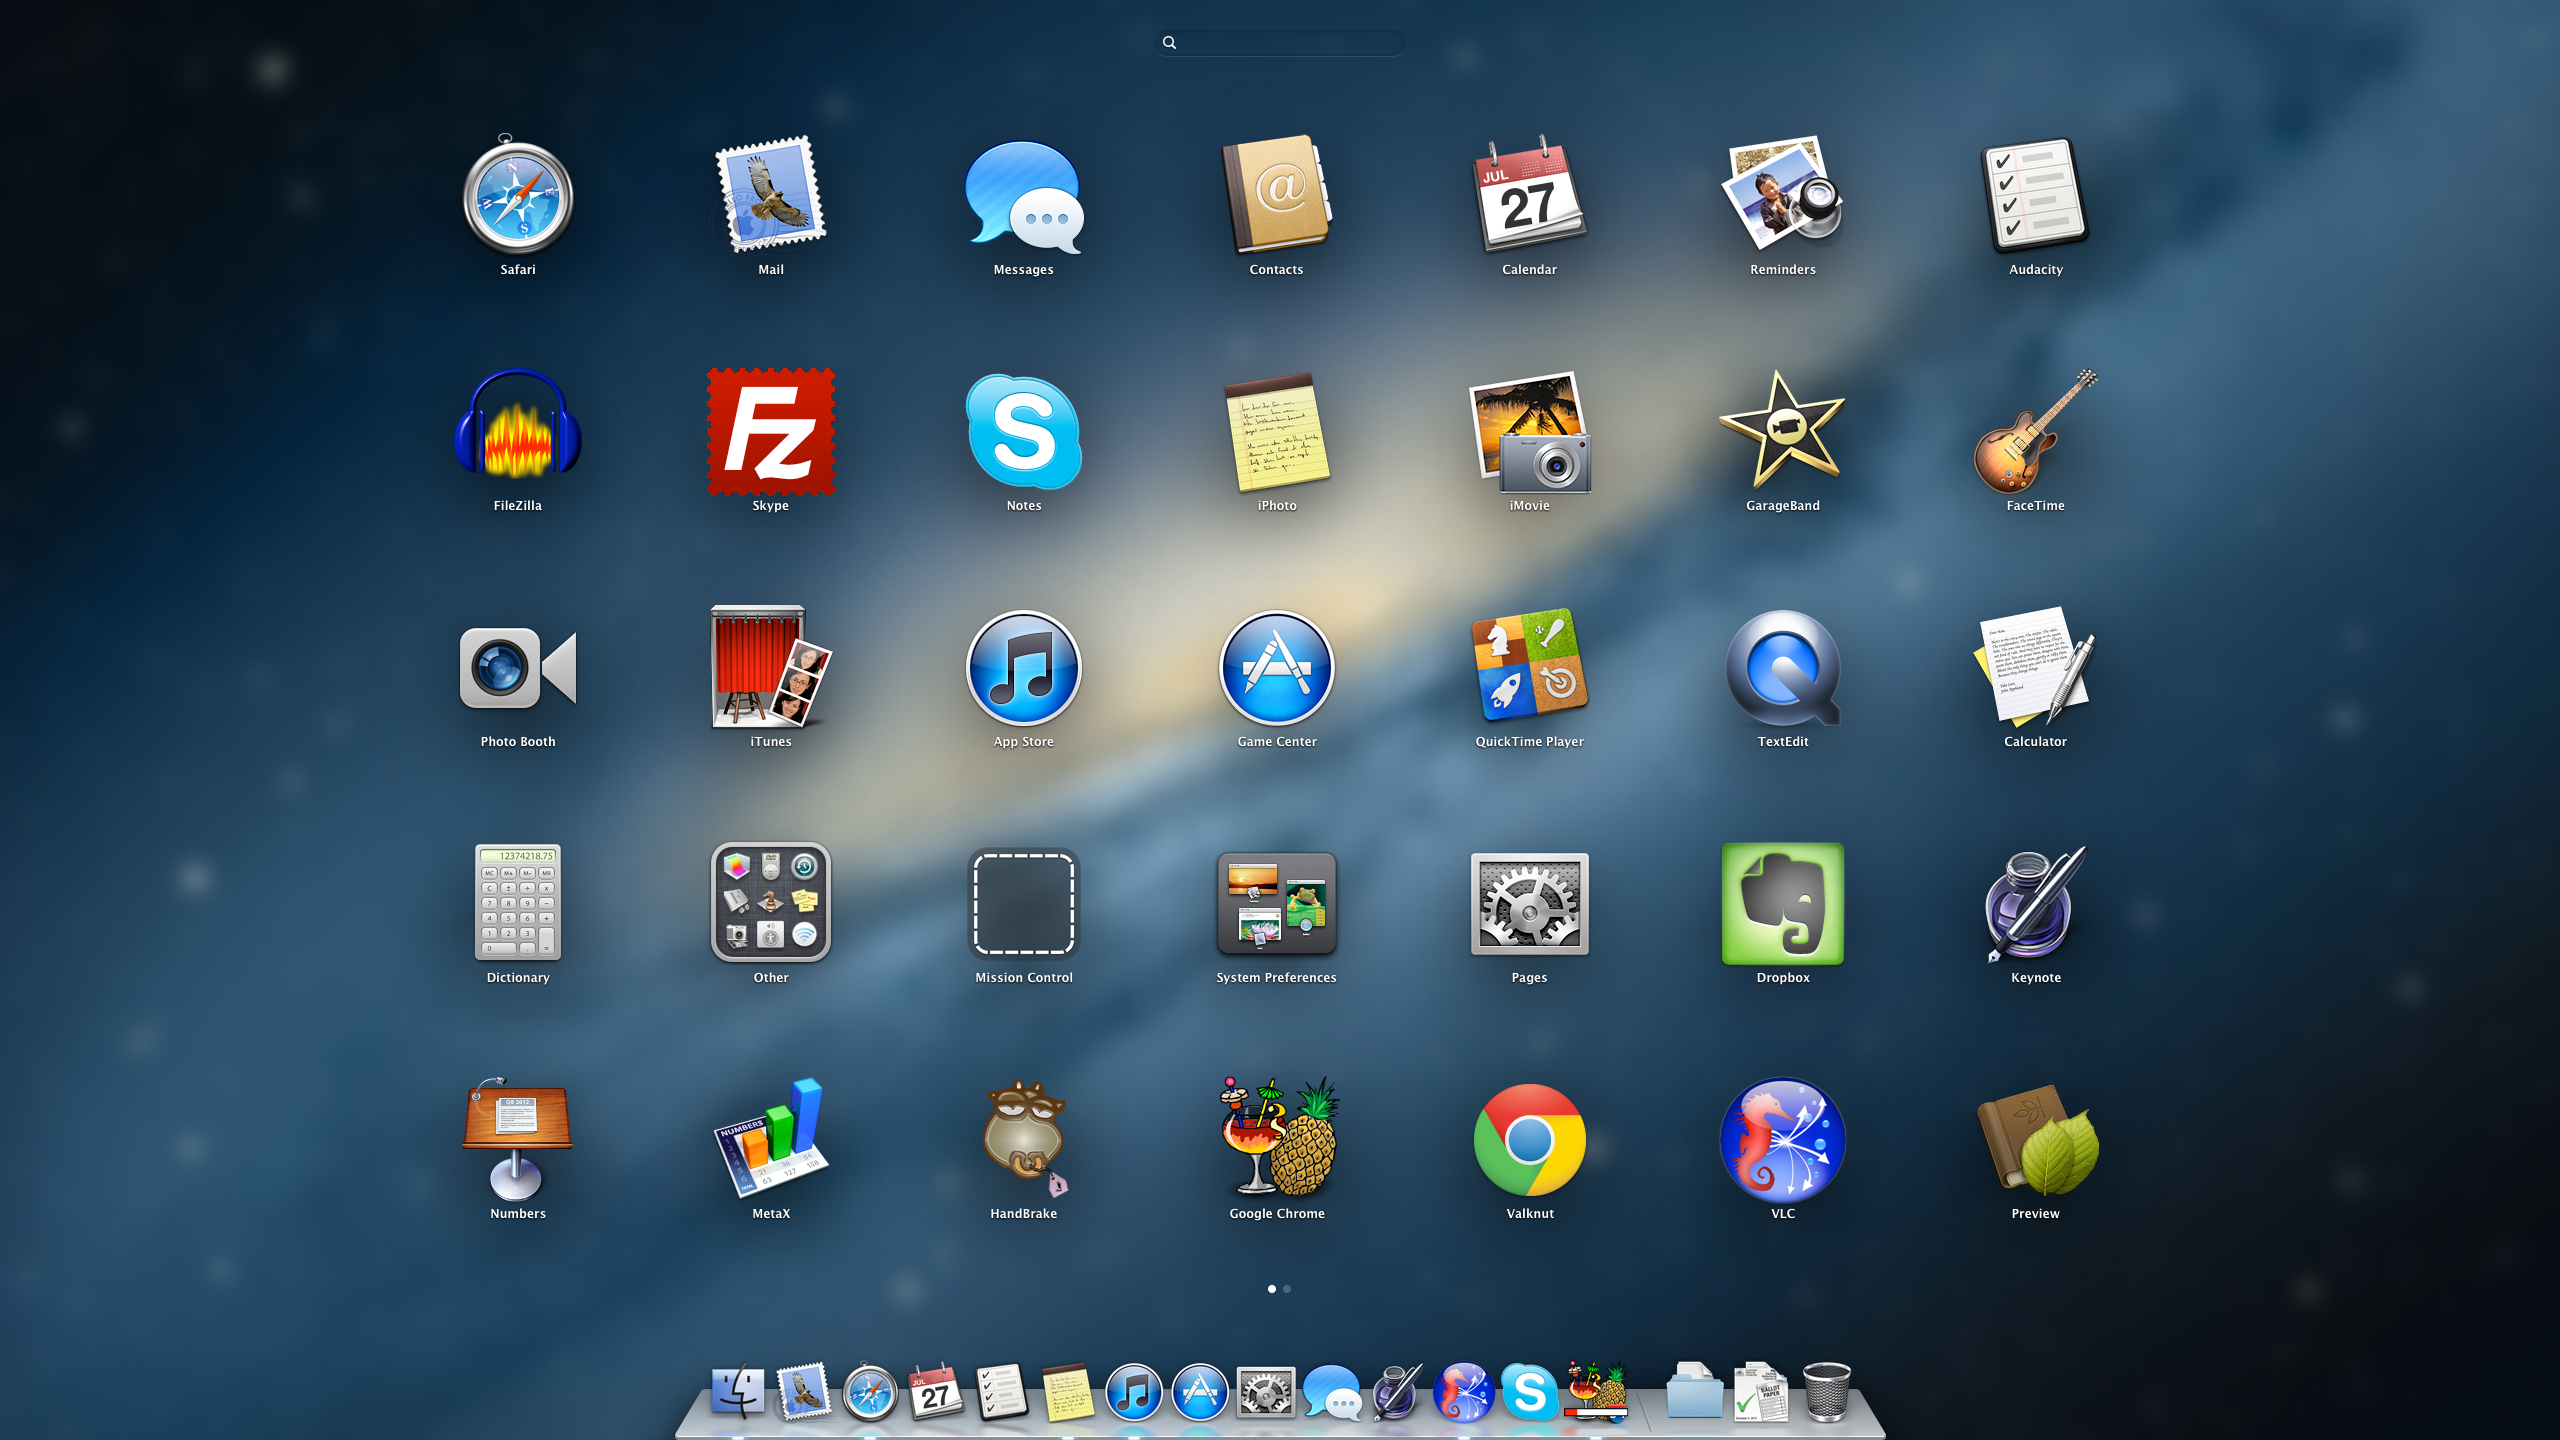Launch the bar chart icon labeled MetaX
The image size is (2560, 1440).
(x=770, y=1138)
